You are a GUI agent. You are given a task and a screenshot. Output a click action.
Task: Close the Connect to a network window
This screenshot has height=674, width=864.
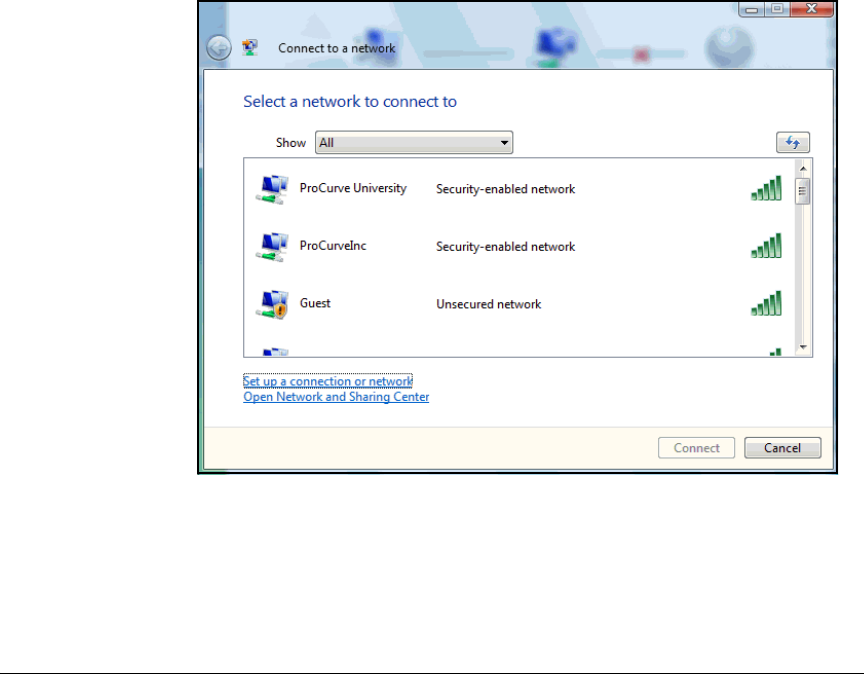click(812, 9)
